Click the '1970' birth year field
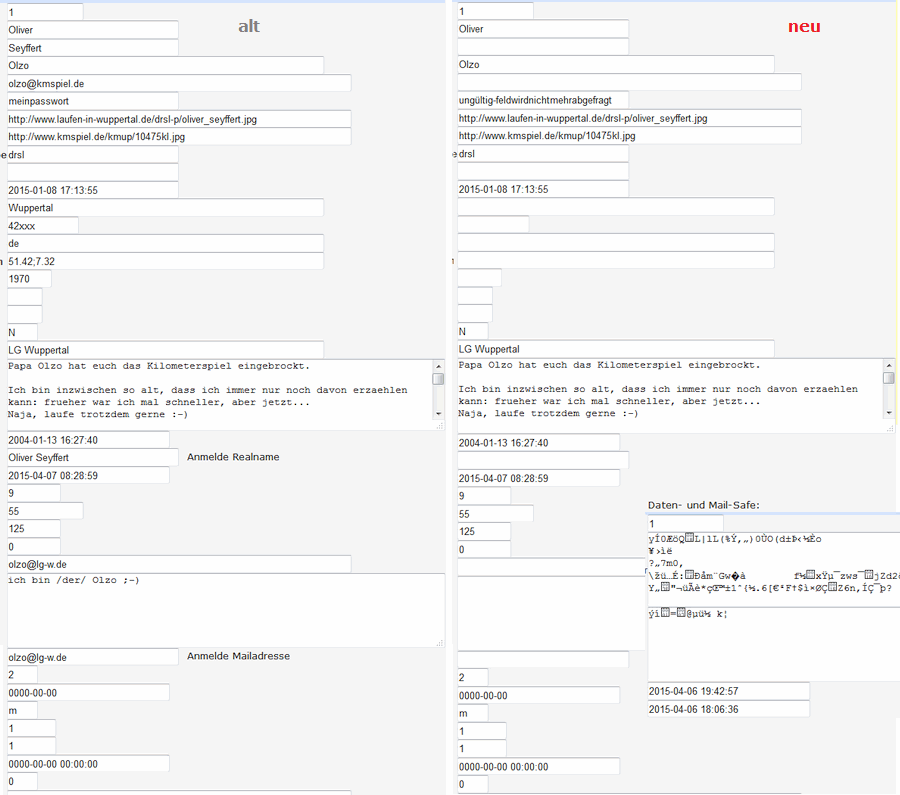The image size is (900, 795). pyautogui.click(x=29, y=279)
